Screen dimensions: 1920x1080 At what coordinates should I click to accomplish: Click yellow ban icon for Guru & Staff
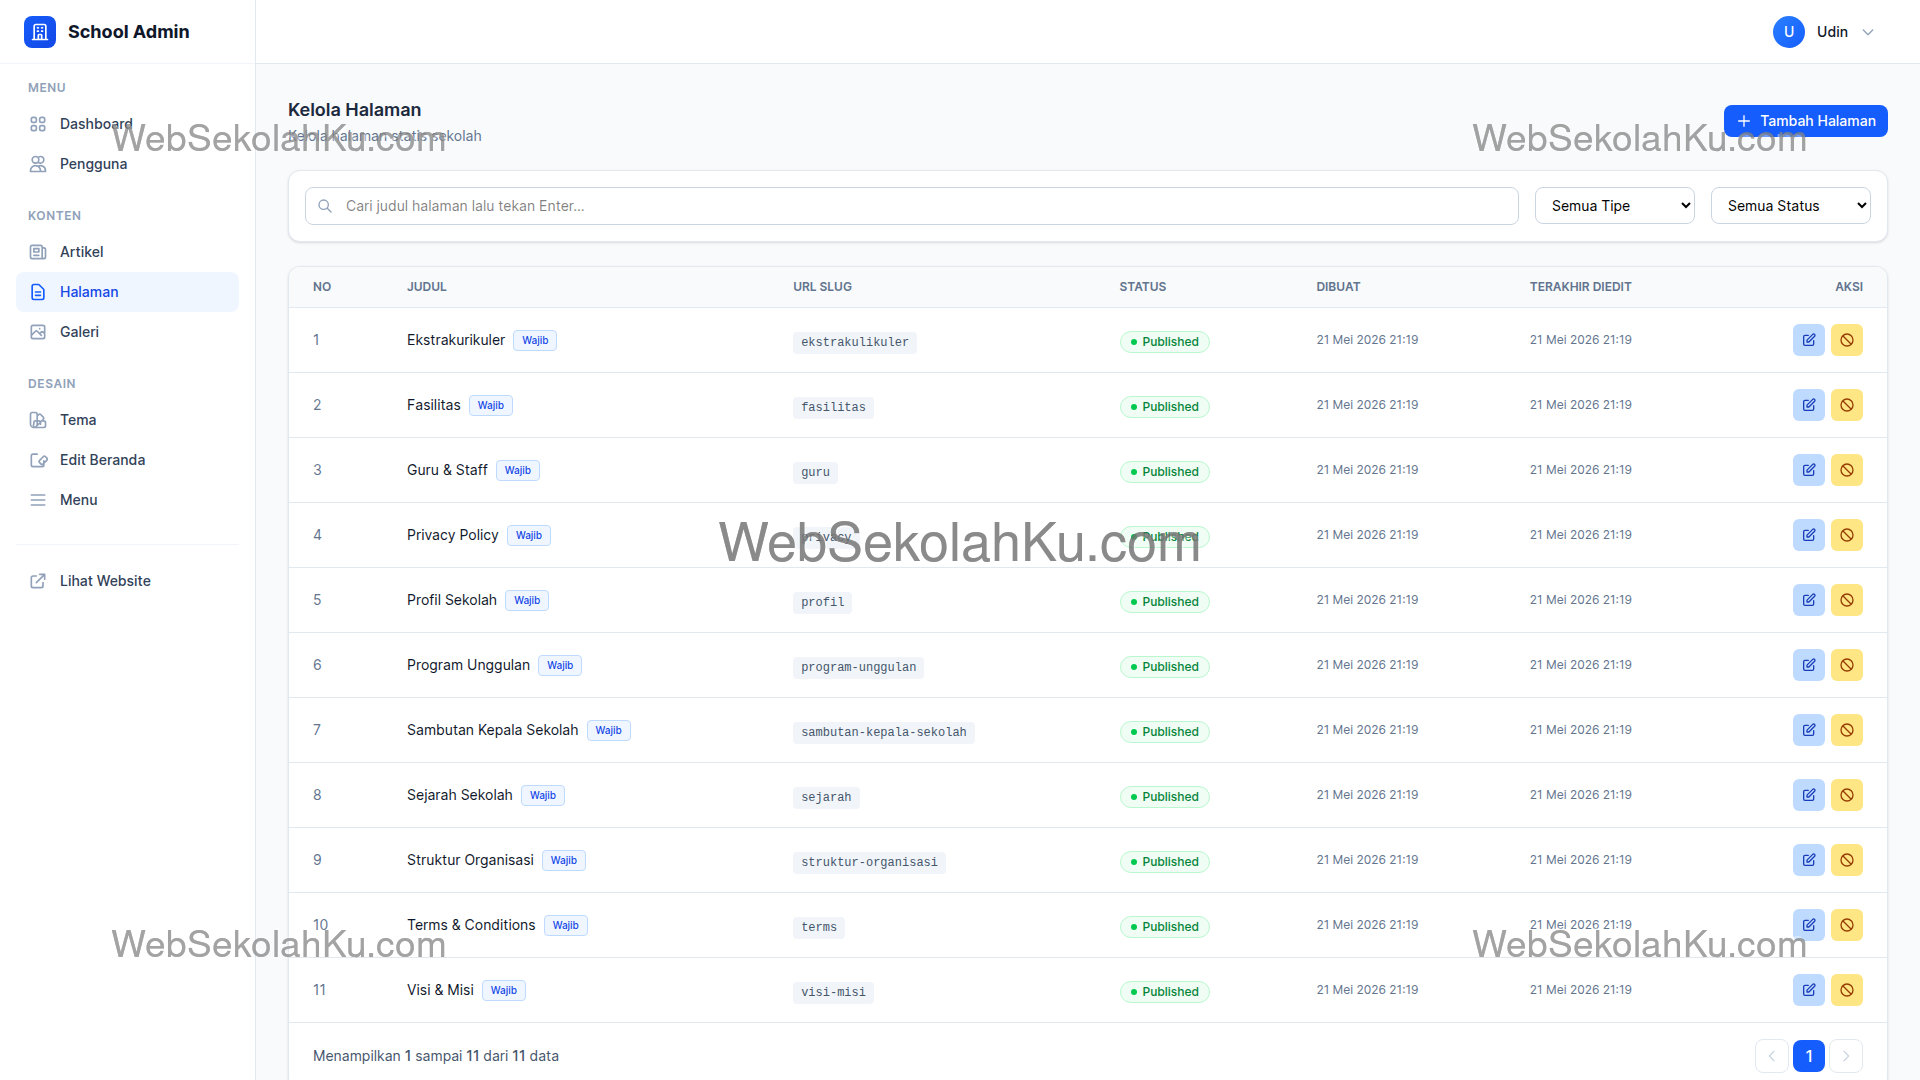coord(1847,470)
